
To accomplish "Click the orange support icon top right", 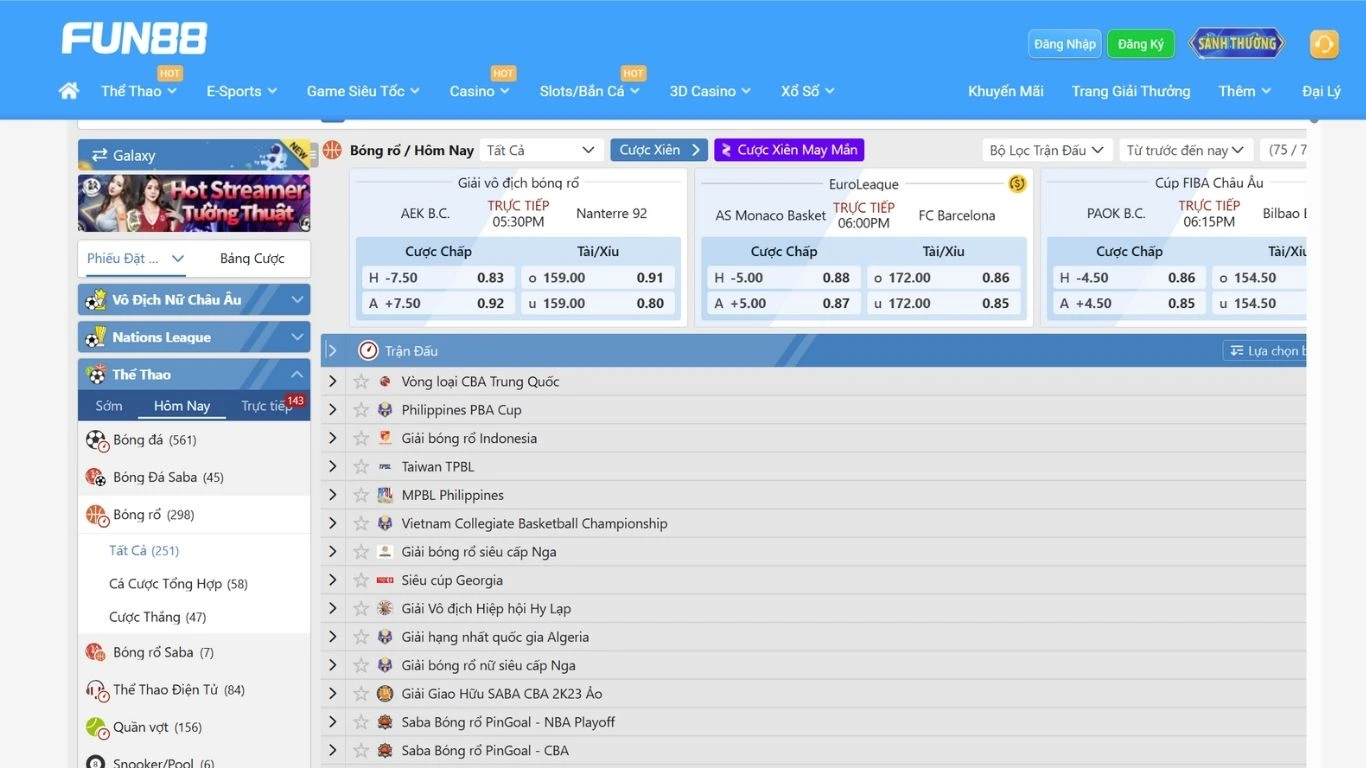I will [x=1323, y=44].
